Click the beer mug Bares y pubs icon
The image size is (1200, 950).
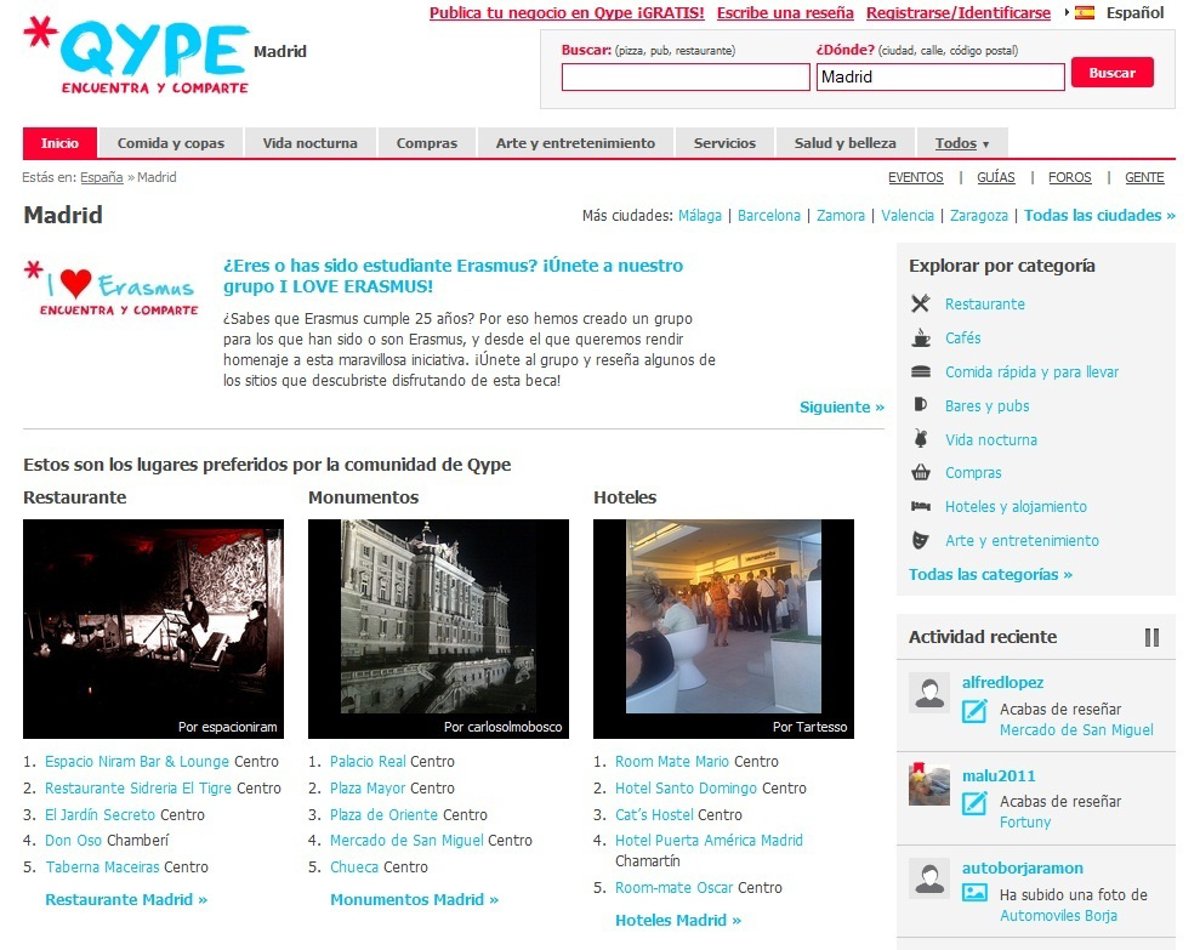(920, 405)
